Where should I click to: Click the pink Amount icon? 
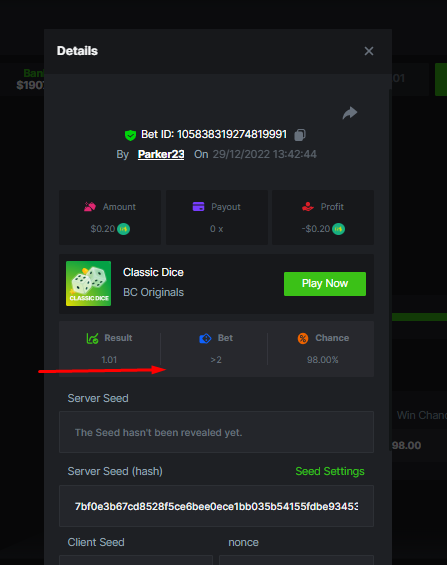(90, 207)
